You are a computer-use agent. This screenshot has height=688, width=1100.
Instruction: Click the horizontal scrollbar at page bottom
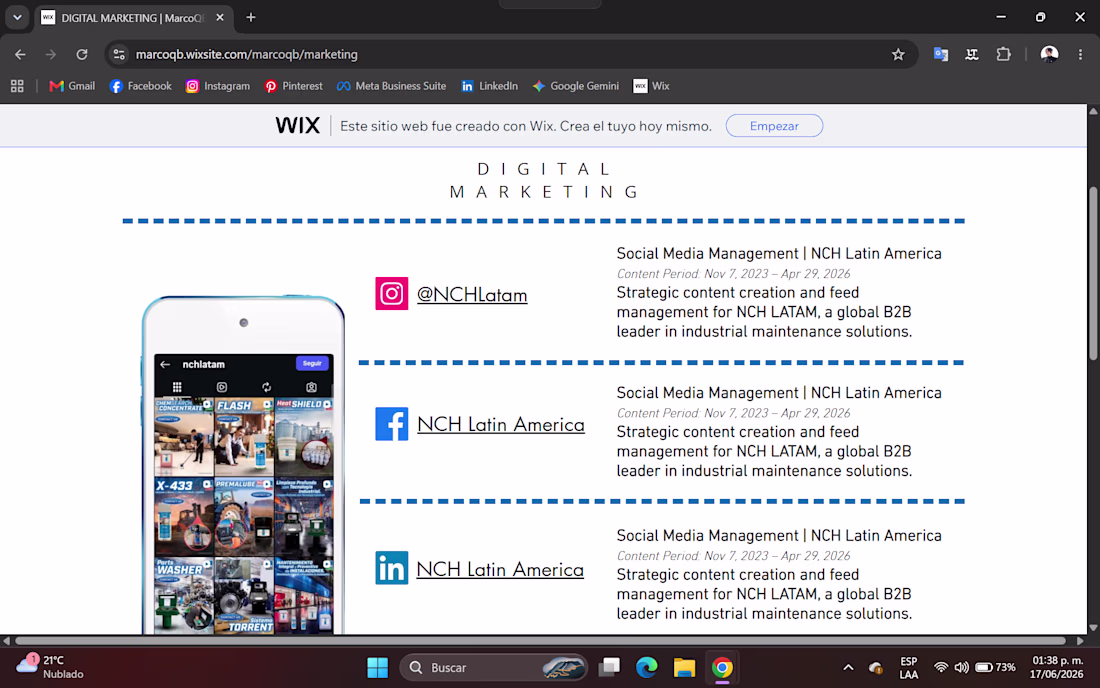(540, 640)
